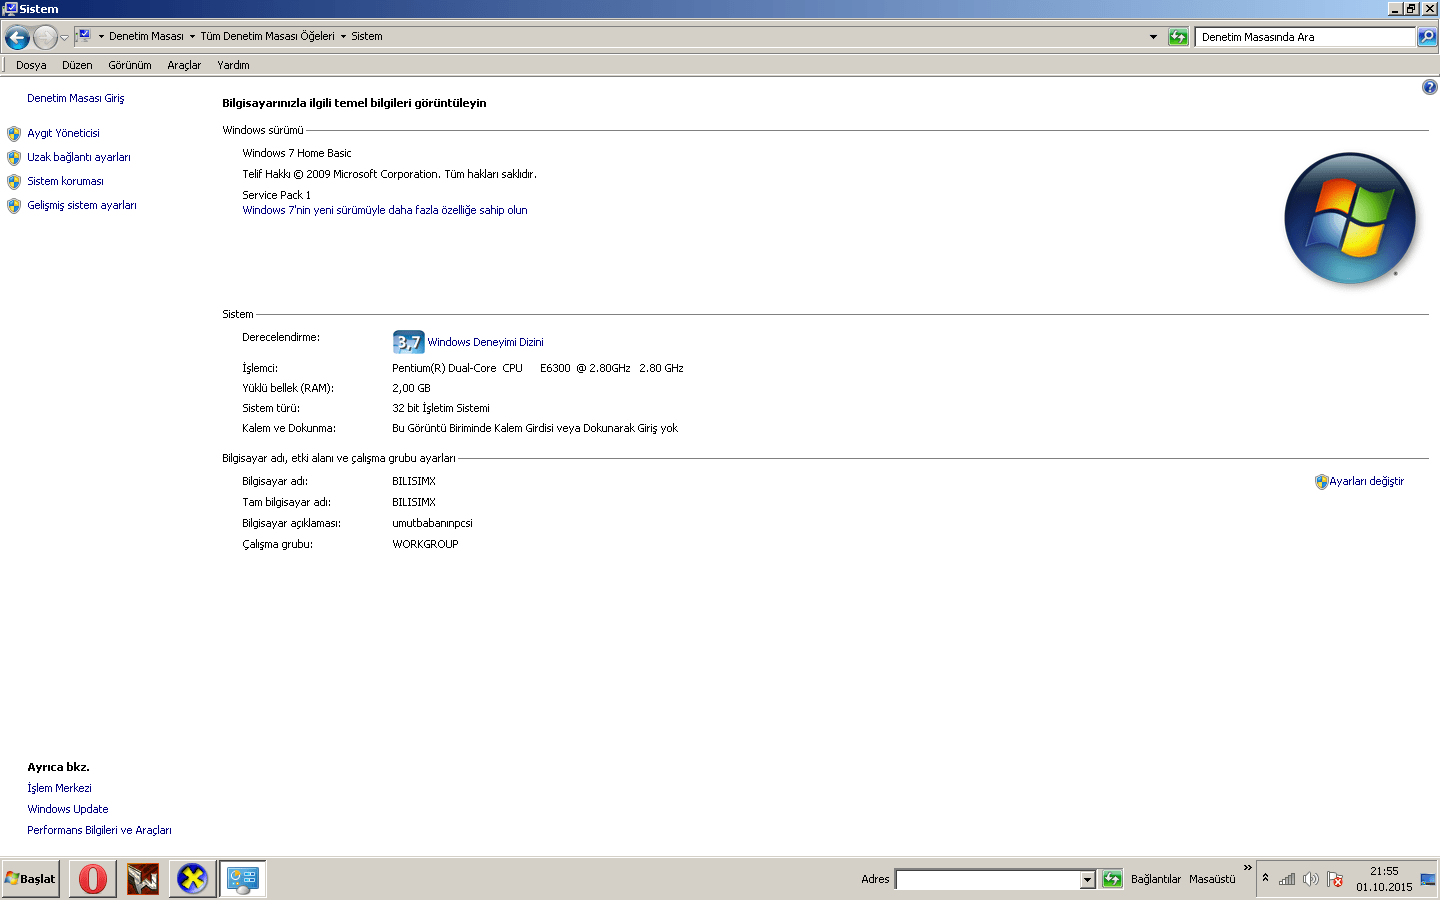Click the blue help question mark icon
The height and width of the screenshot is (900, 1440).
point(1429,87)
